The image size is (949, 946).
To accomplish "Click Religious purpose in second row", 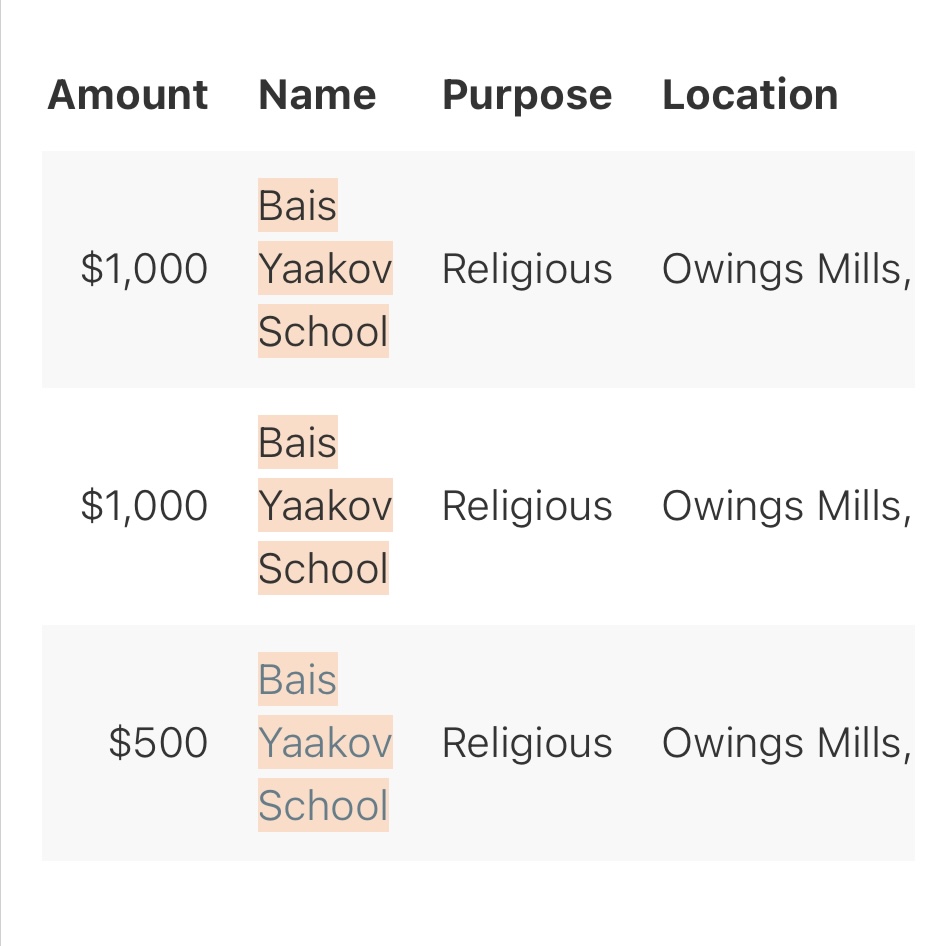I will 527,507.
